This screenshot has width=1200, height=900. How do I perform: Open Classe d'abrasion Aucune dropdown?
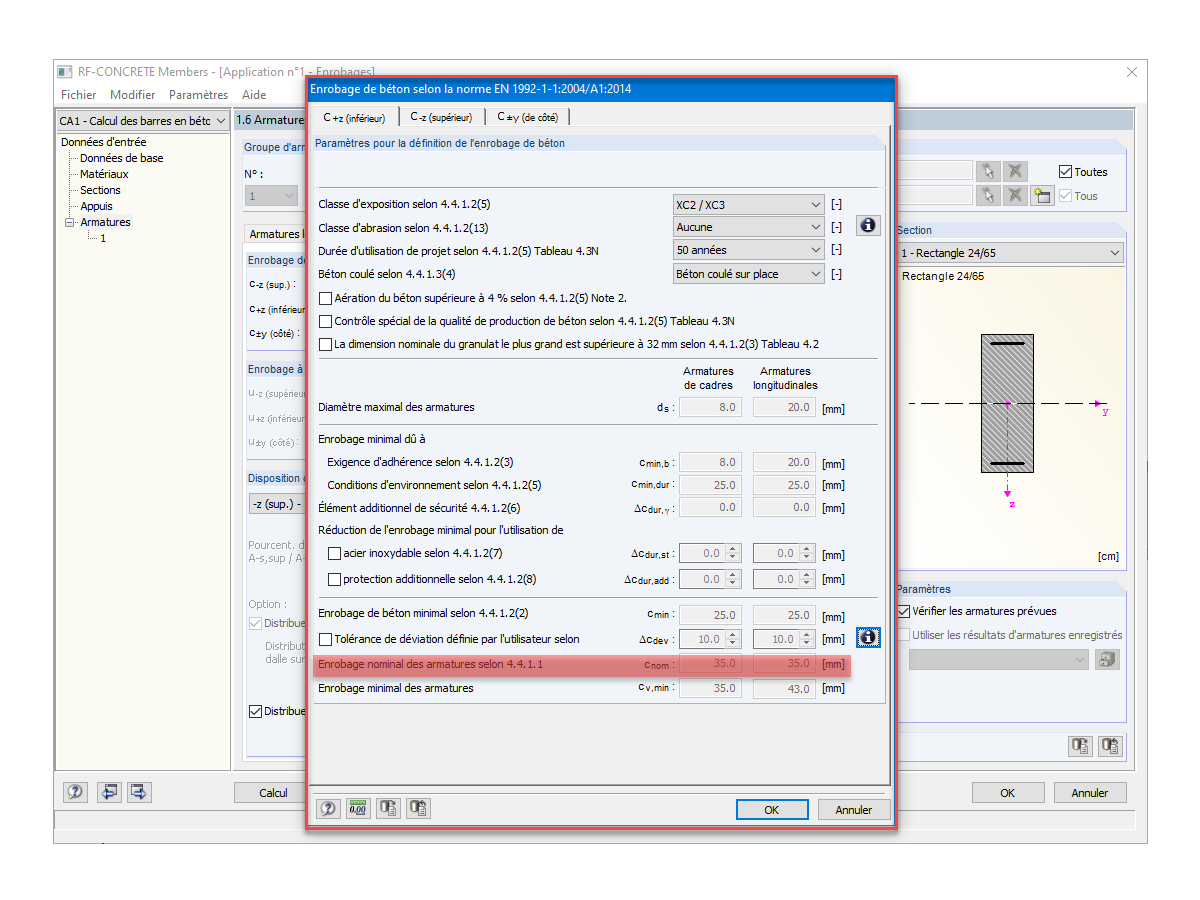[x=749, y=227]
